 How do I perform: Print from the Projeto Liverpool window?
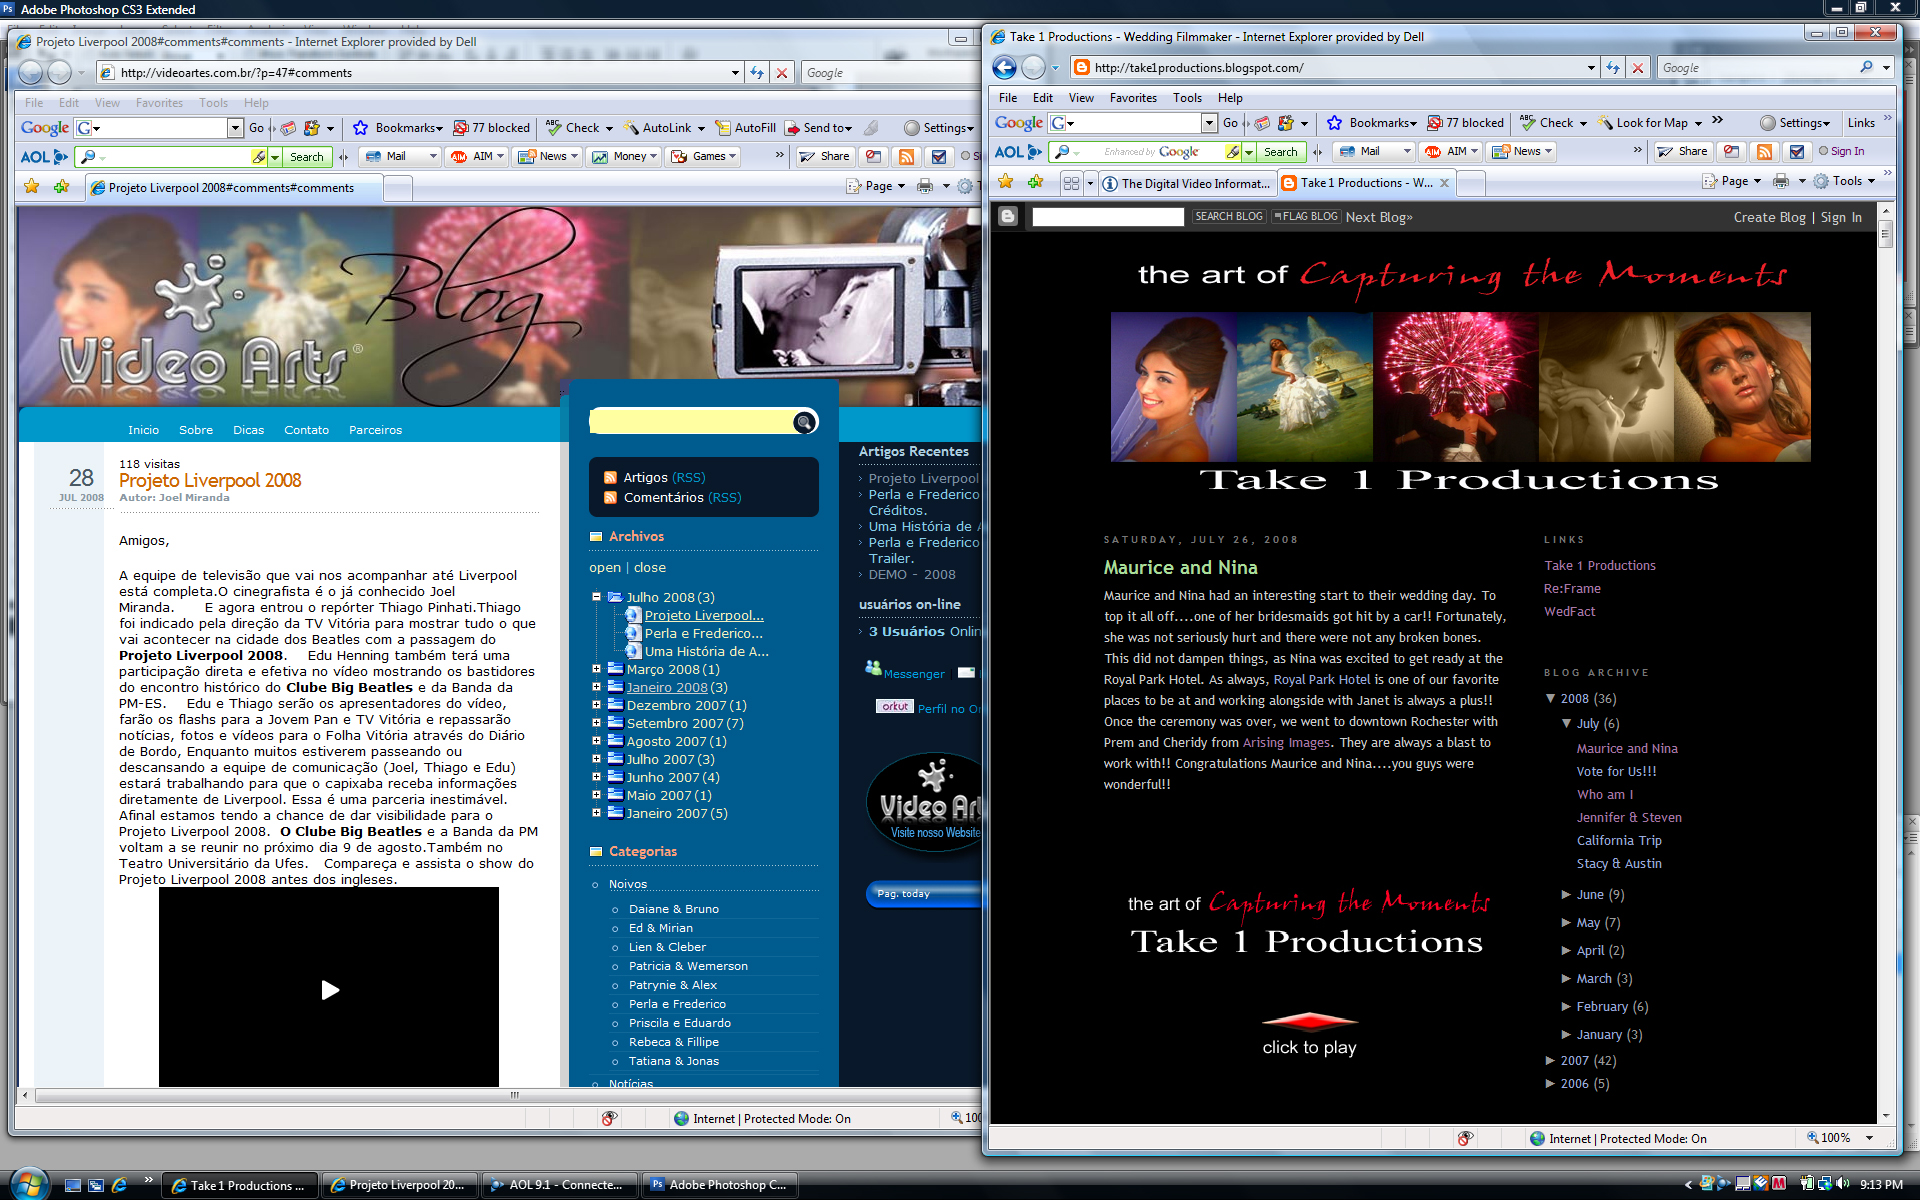pyautogui.click(x=925, y=187)
